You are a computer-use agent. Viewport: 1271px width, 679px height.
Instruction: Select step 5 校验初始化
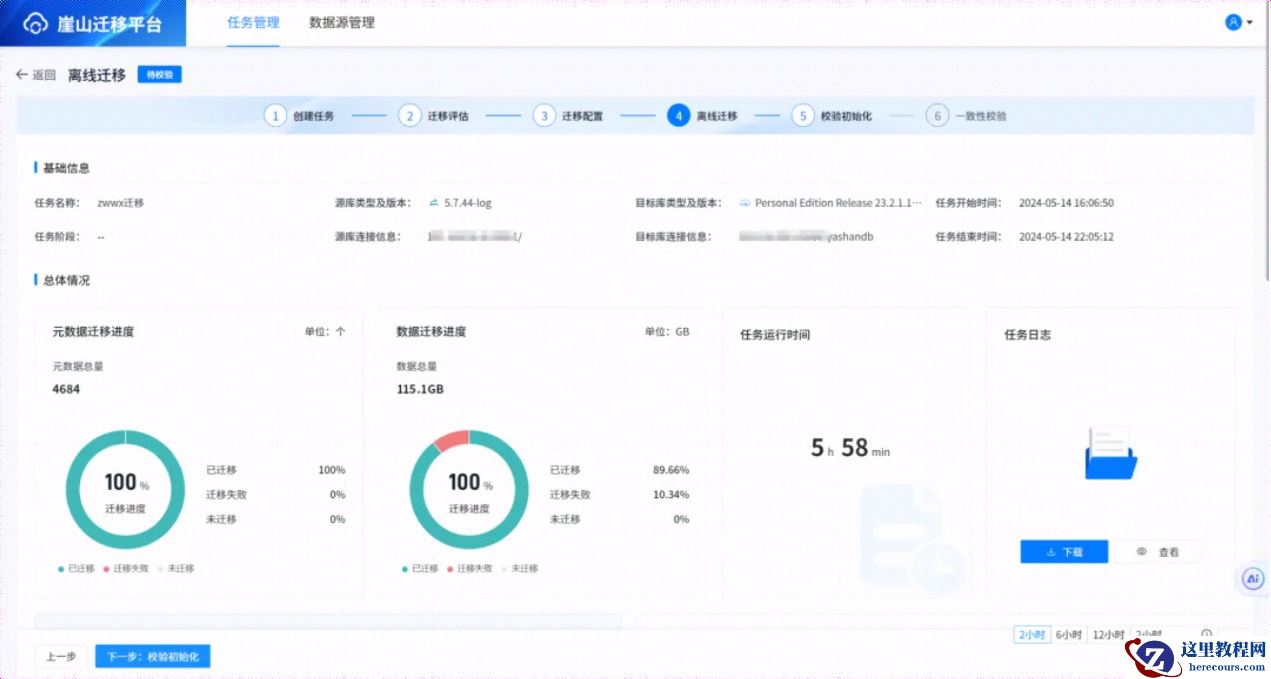[832, 116]
